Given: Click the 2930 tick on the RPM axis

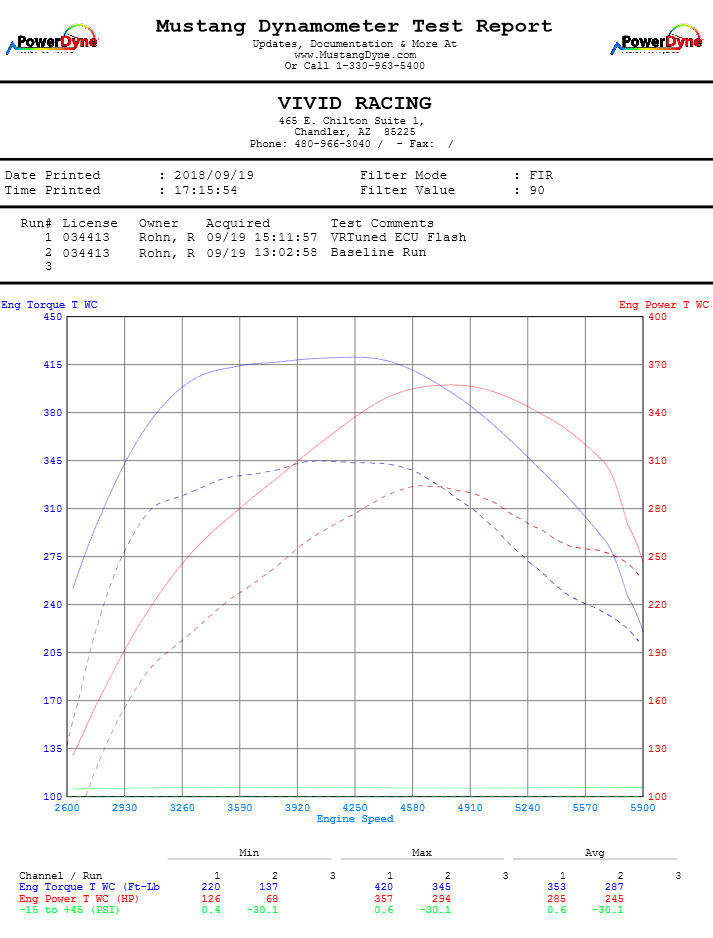Looking at the screenshot, I should (x=124, y=808).
